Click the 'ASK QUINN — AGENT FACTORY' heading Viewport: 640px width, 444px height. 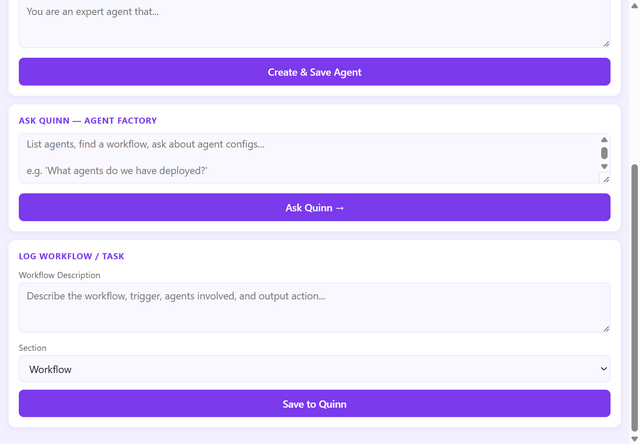click(x=88, y=121)
